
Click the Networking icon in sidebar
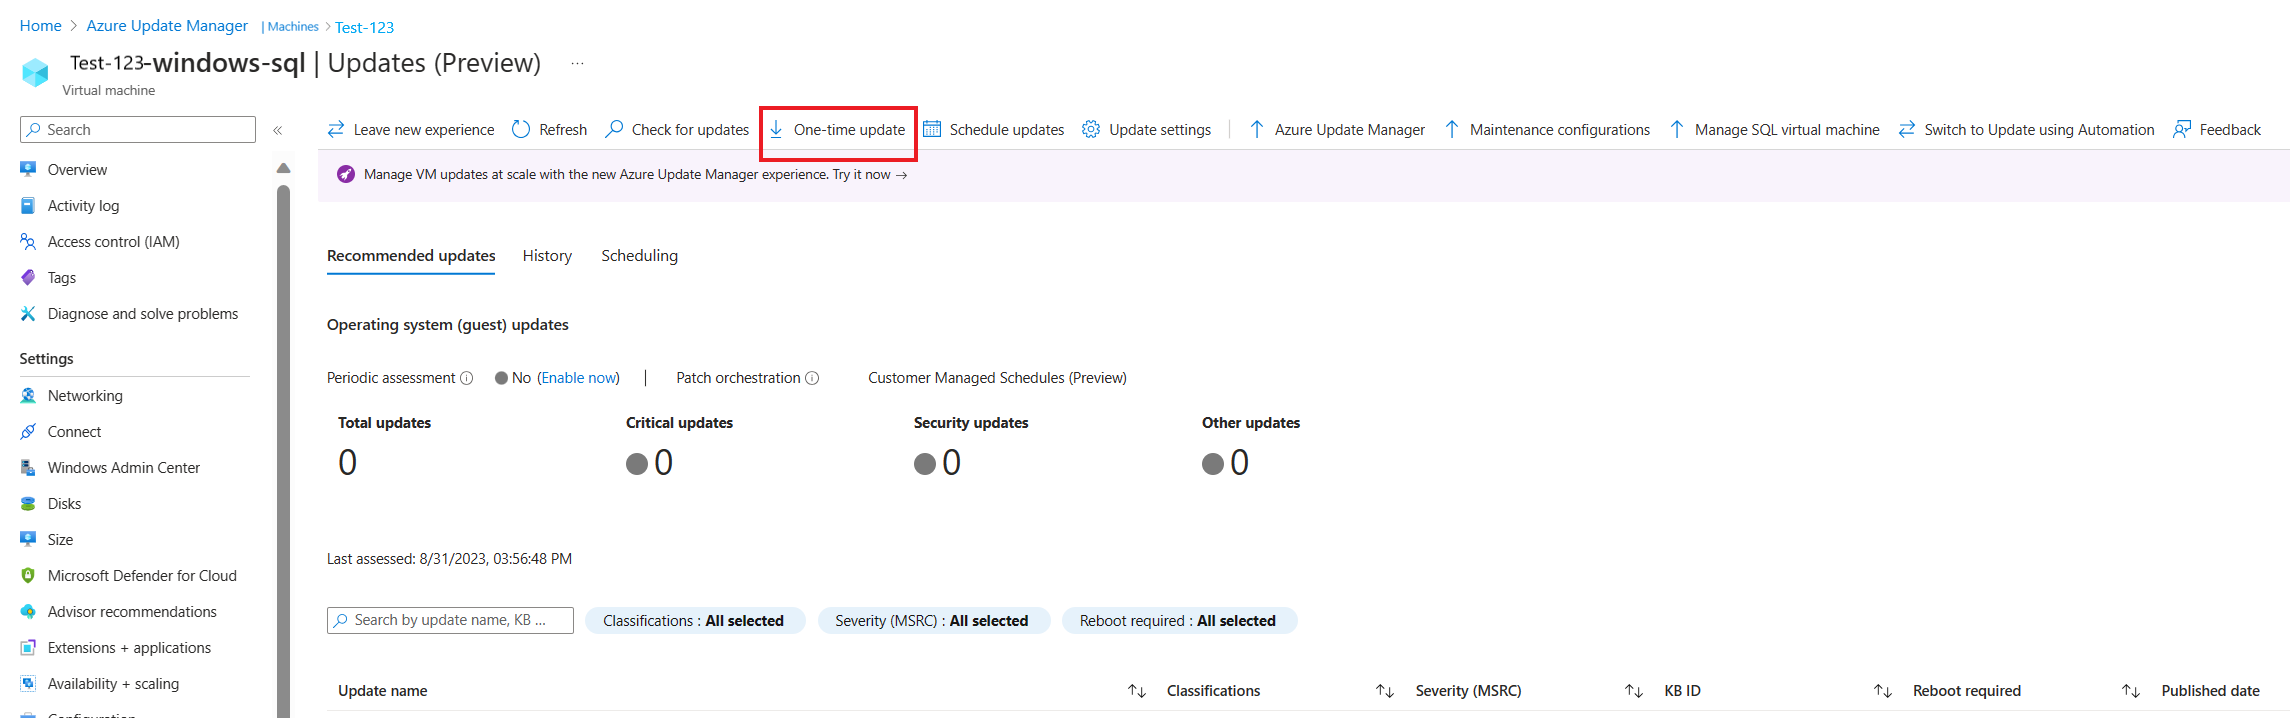pyautogui.click(x=28, y=395)
